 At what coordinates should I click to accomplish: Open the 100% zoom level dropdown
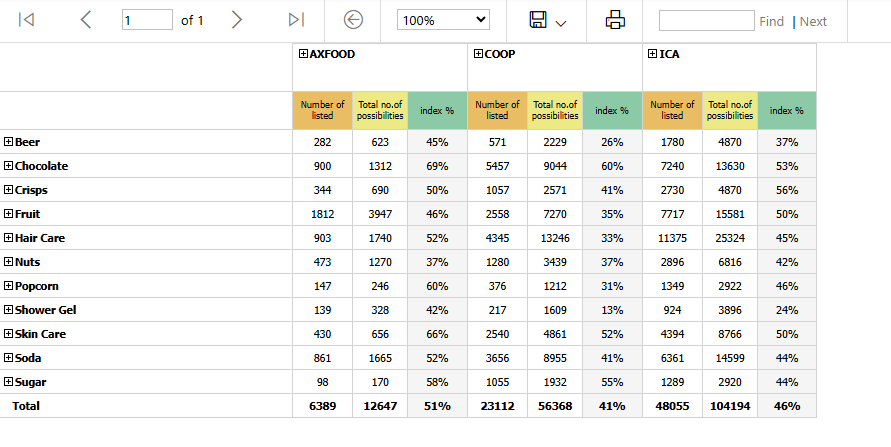coord(443,20)
